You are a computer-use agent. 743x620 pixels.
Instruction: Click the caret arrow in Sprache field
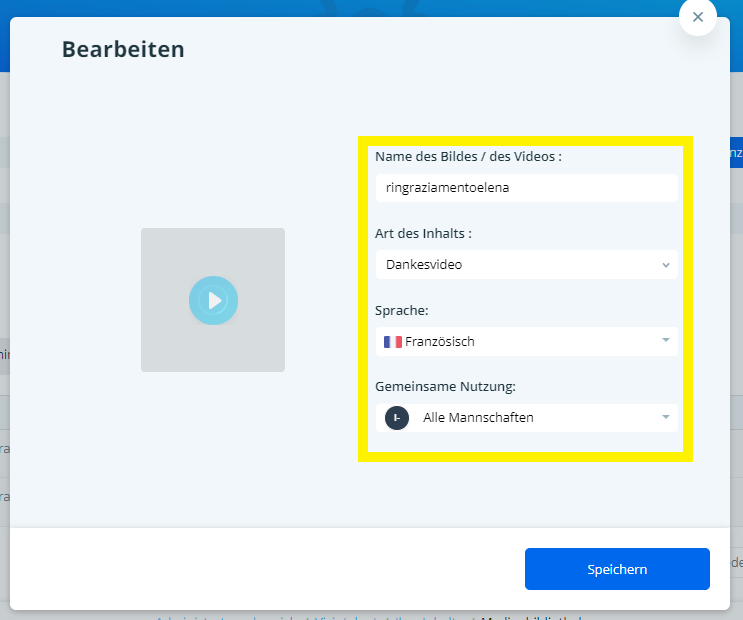[666, 341]
